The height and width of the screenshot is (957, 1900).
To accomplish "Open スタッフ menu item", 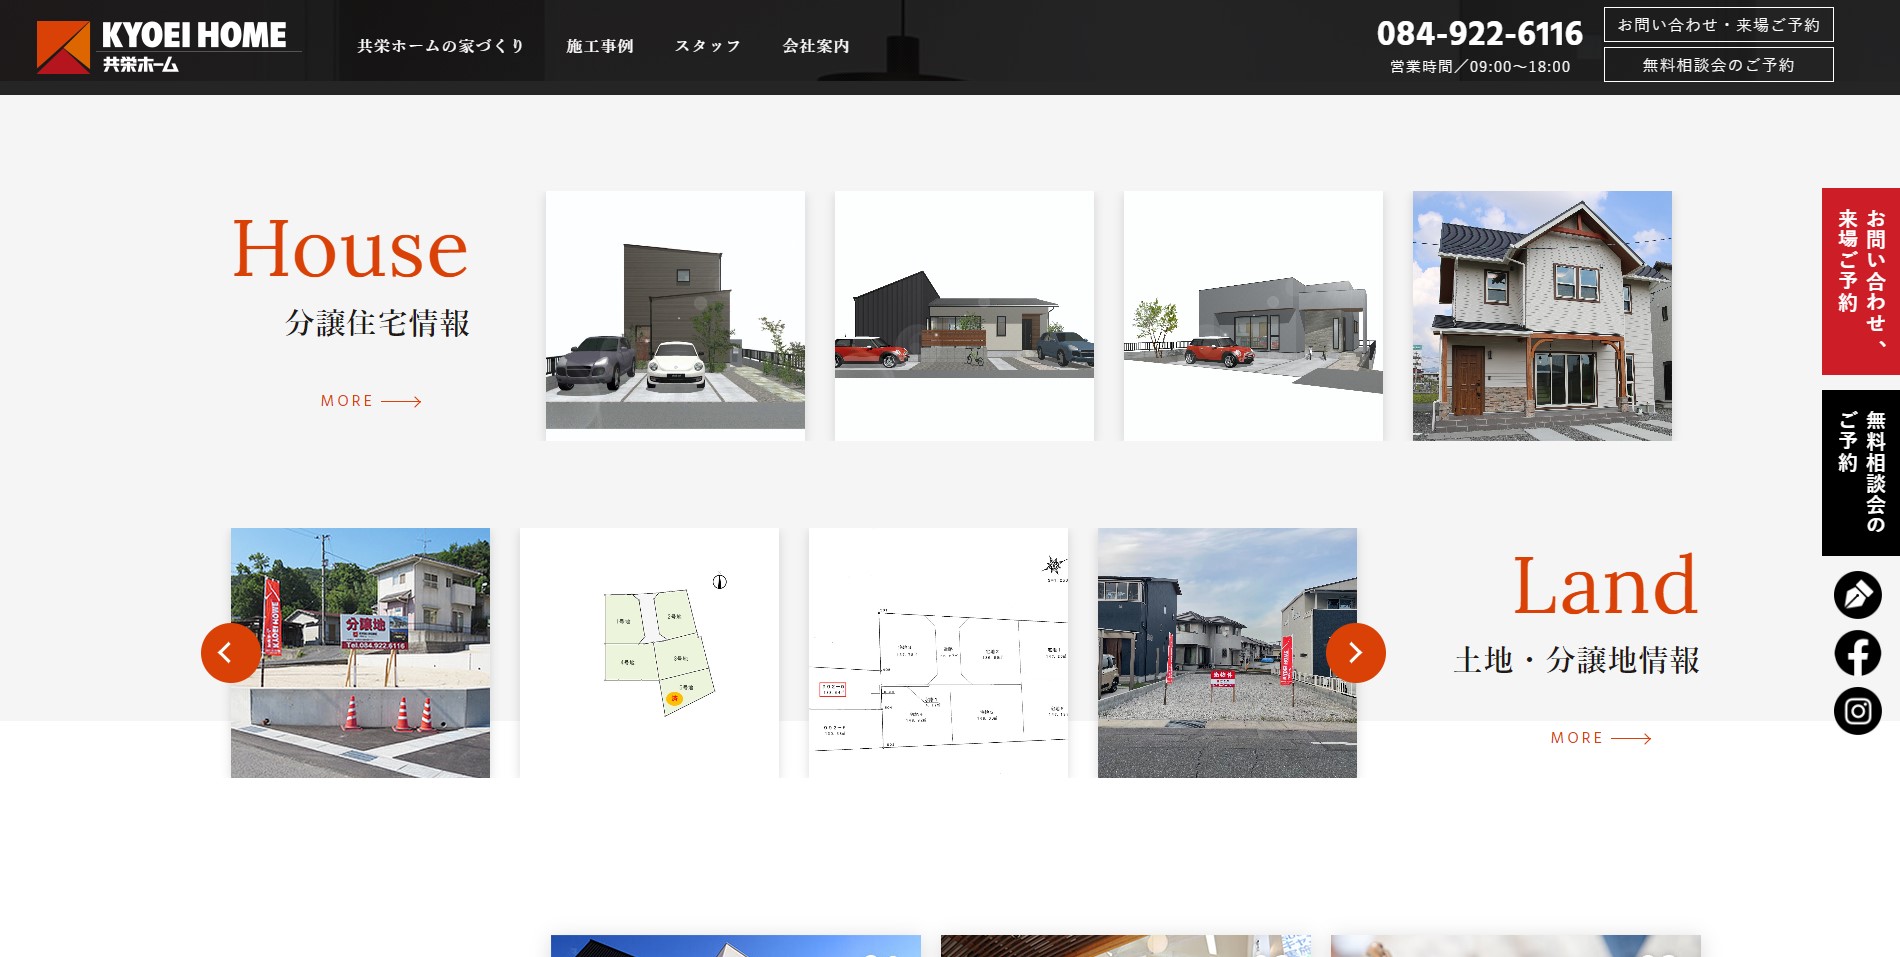I will 708,46.
